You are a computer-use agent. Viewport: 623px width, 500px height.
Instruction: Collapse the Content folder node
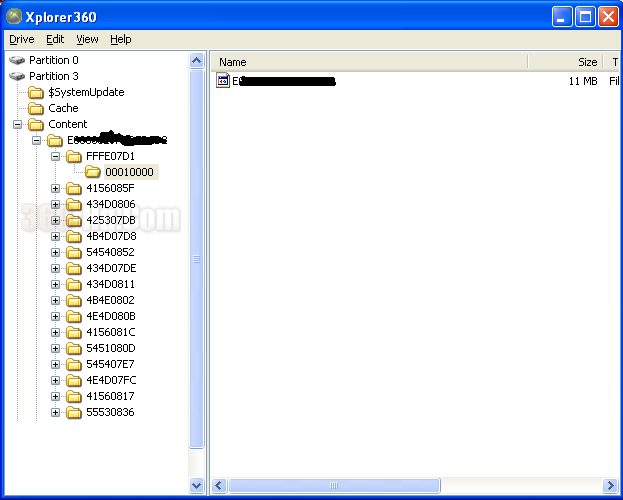pyautogui.click(x=17, y=124)
